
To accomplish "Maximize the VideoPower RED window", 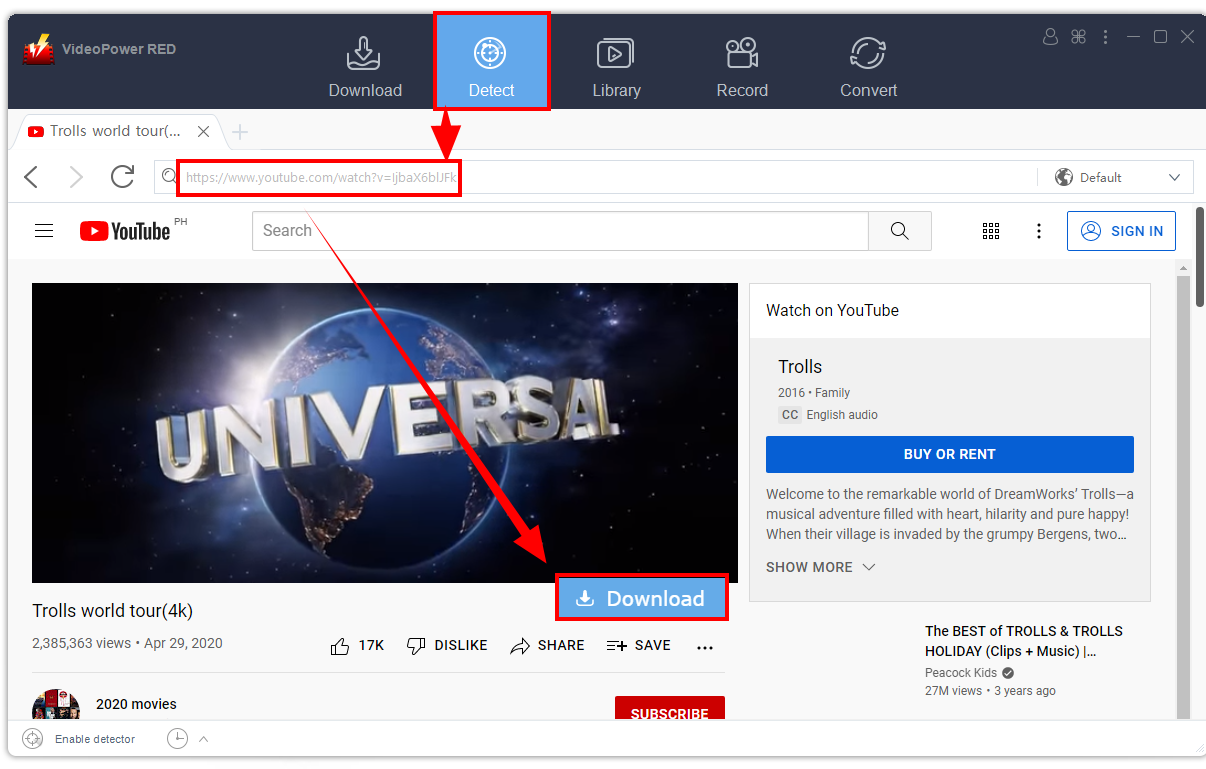I will [1160, 37].
